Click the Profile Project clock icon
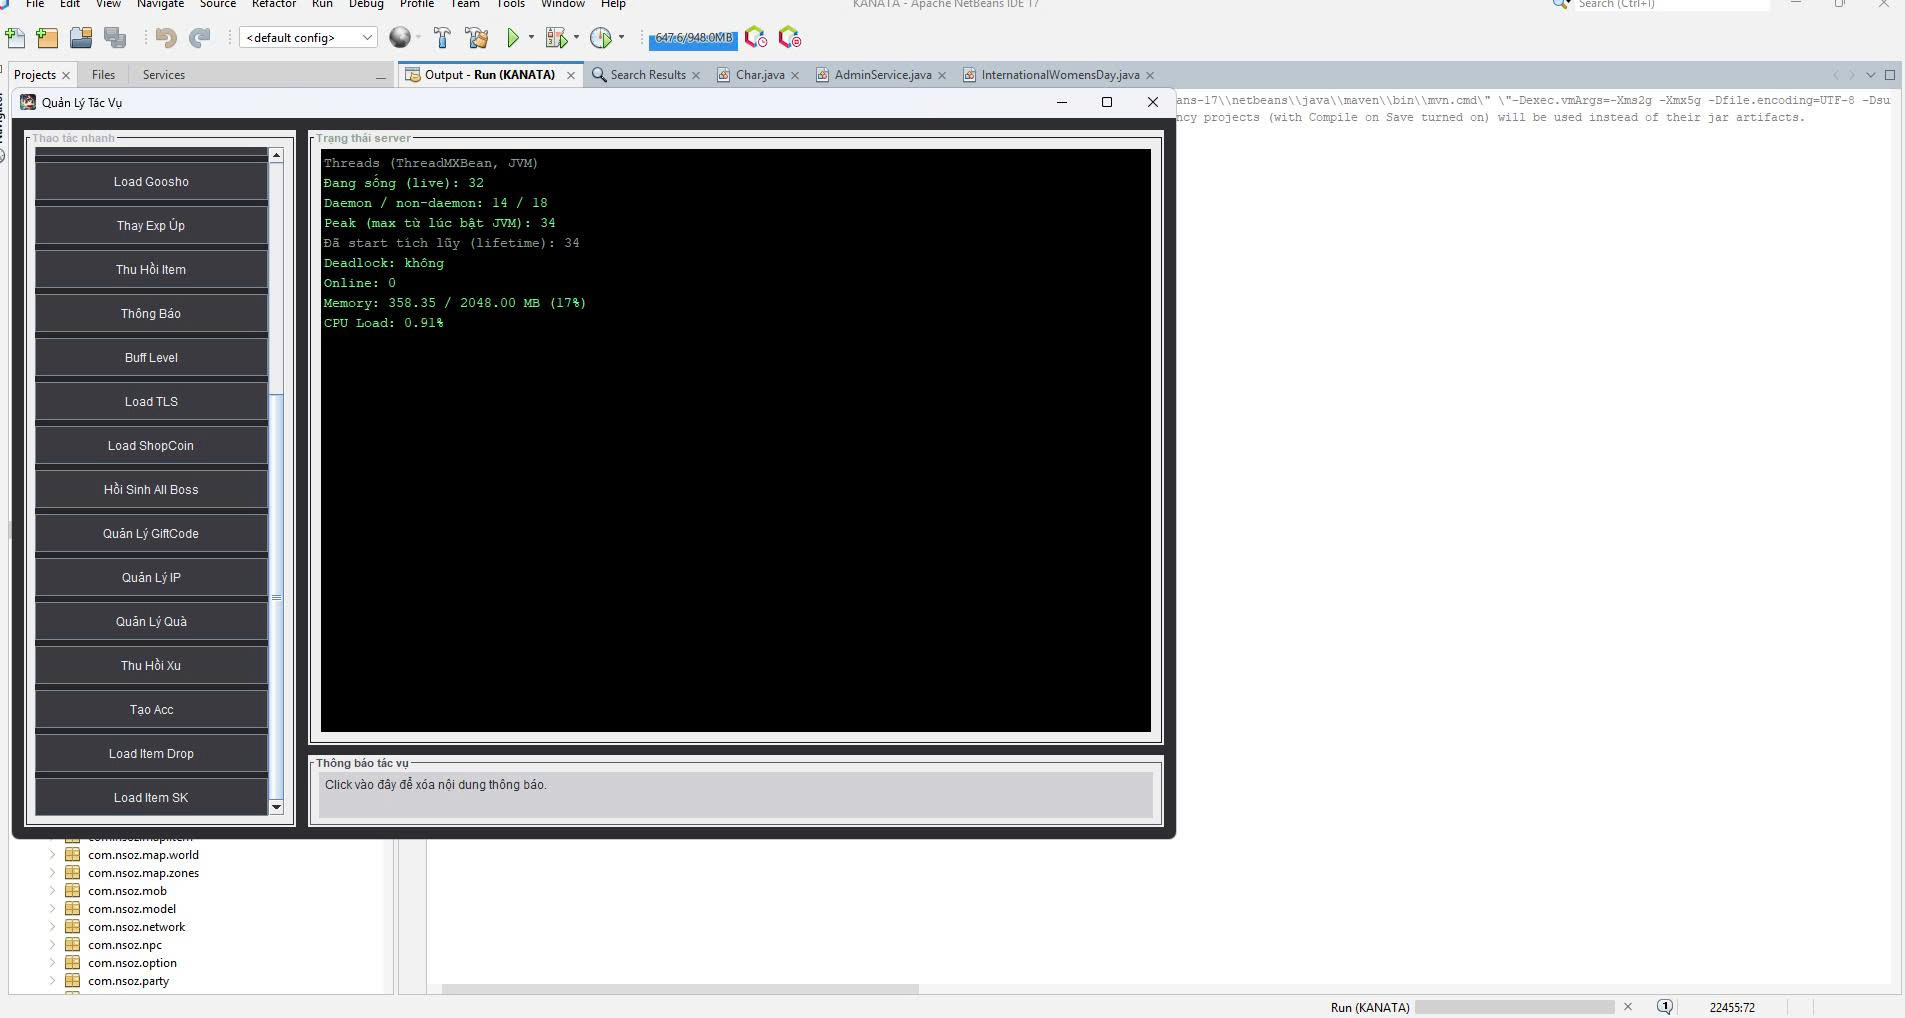The image size is (1905, 1018). coord(601,38)
